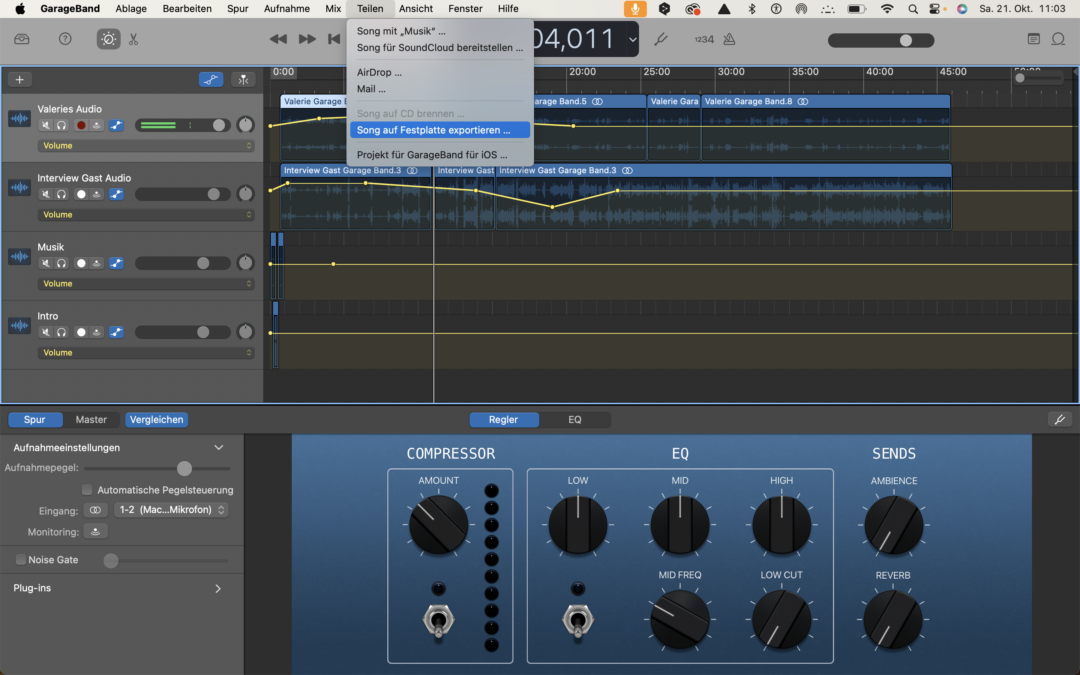Mute the Interview Gast Audio track
Screen dimensions: 1080x675
click(x=45, y=194)
